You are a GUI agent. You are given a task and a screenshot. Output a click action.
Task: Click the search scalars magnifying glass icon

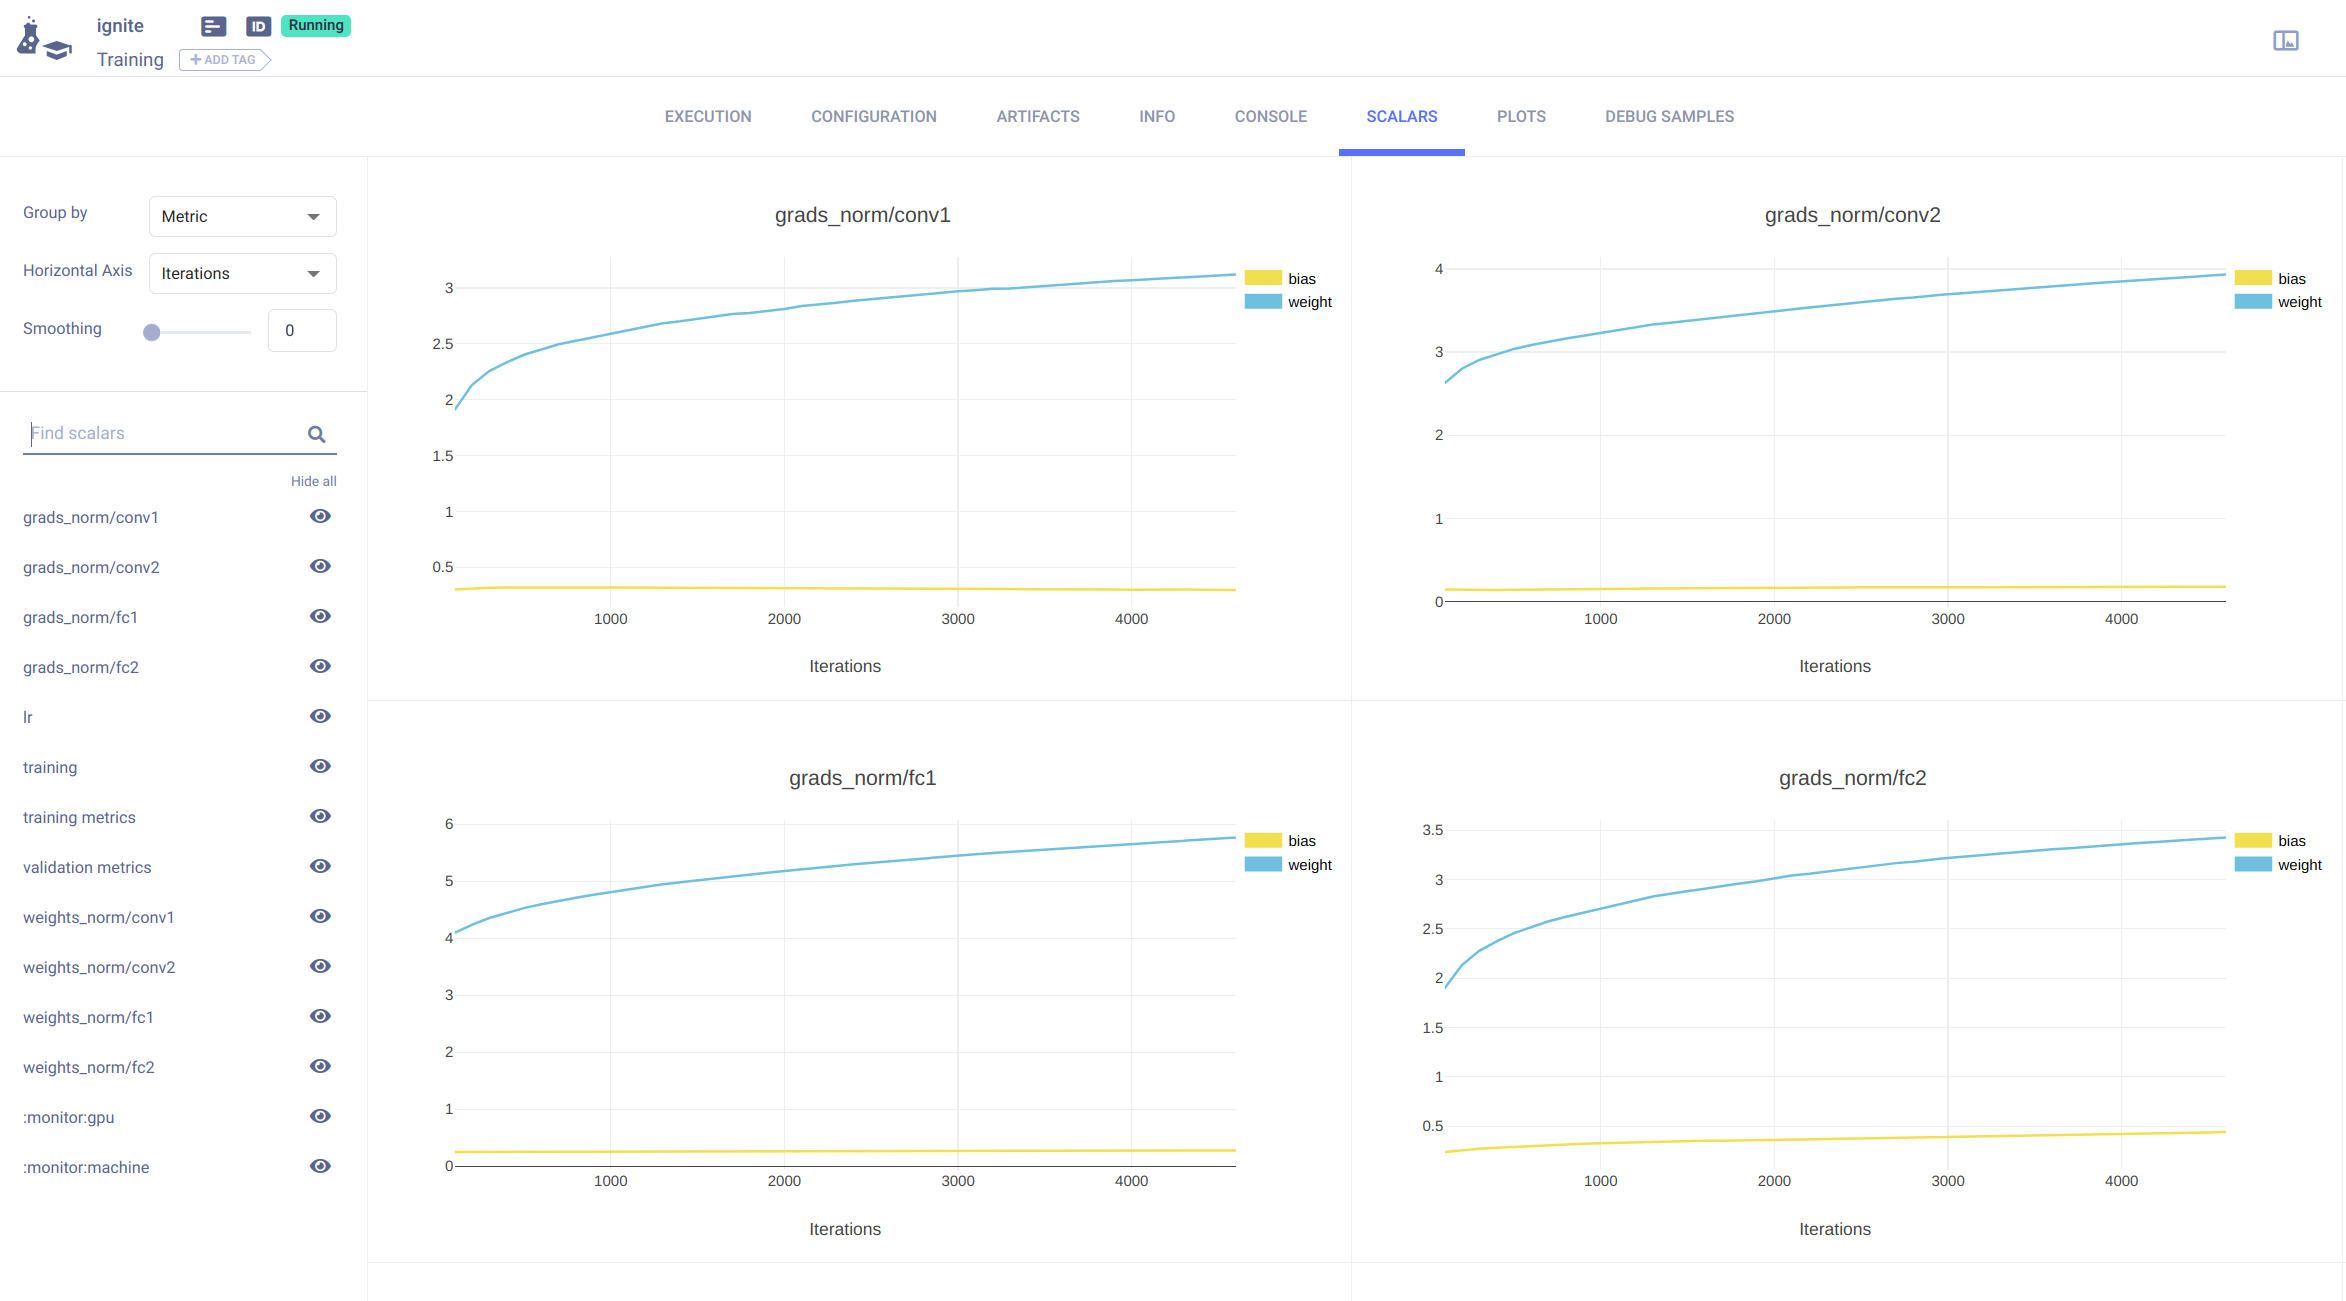[x=320, y=433]
